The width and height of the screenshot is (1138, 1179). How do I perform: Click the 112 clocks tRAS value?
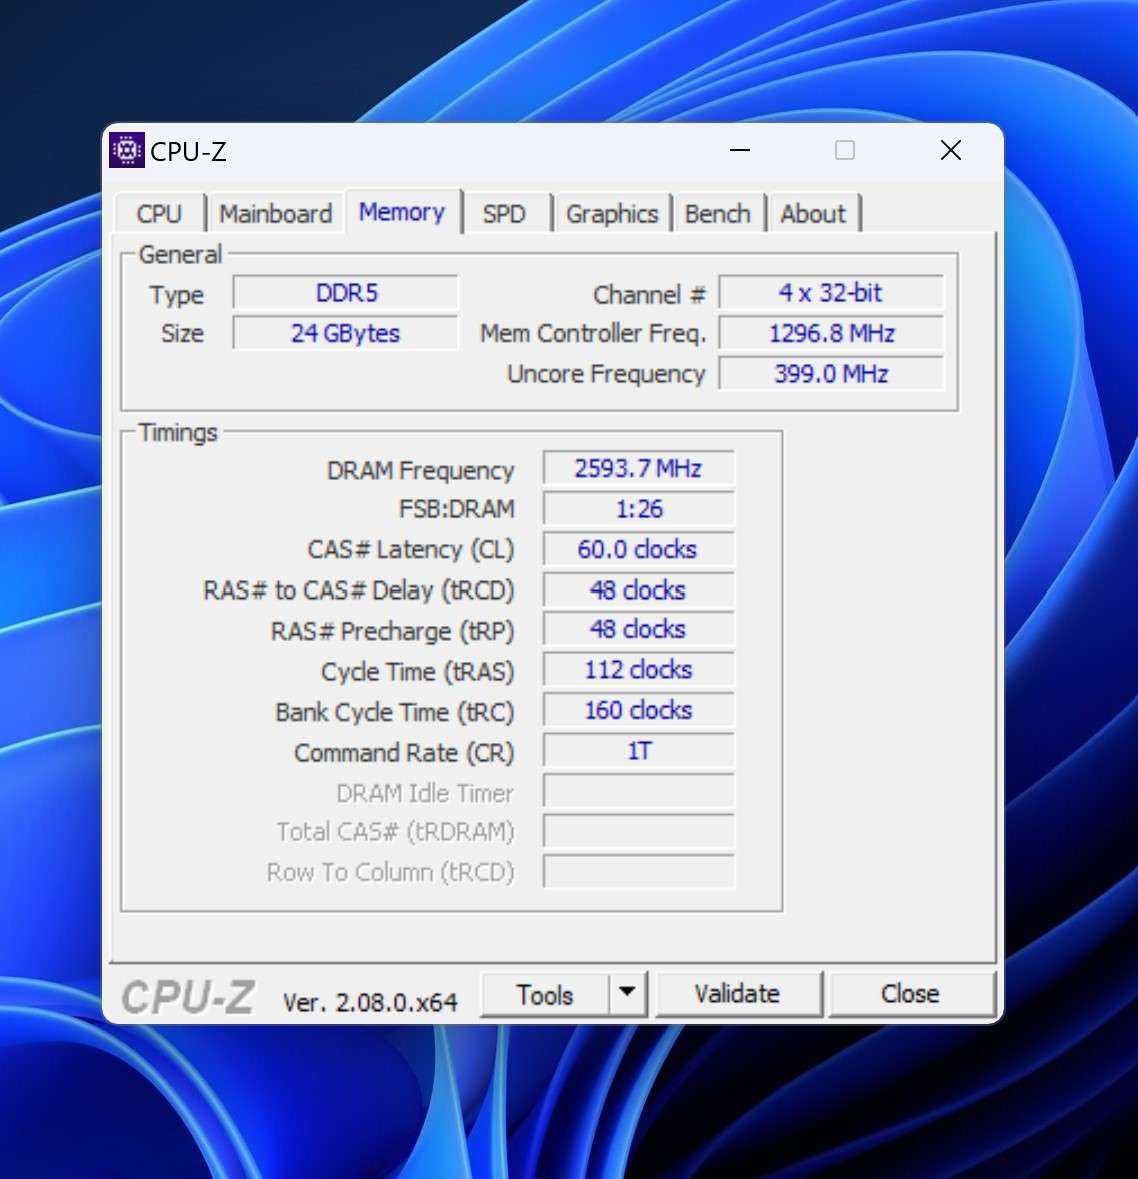click(639, 670)
